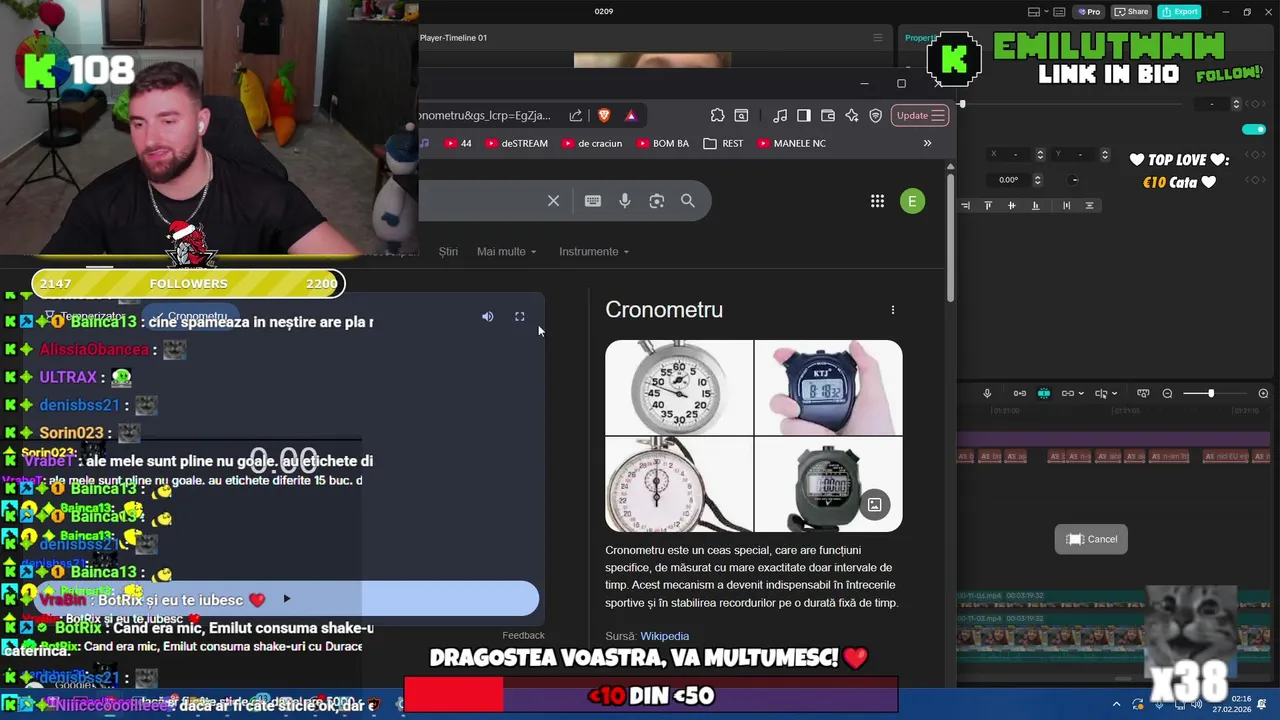This screenshot has width=1280, height=720.
Task: Switch stopwatch widget to Temporizator mode
Action: click(86, 316)
